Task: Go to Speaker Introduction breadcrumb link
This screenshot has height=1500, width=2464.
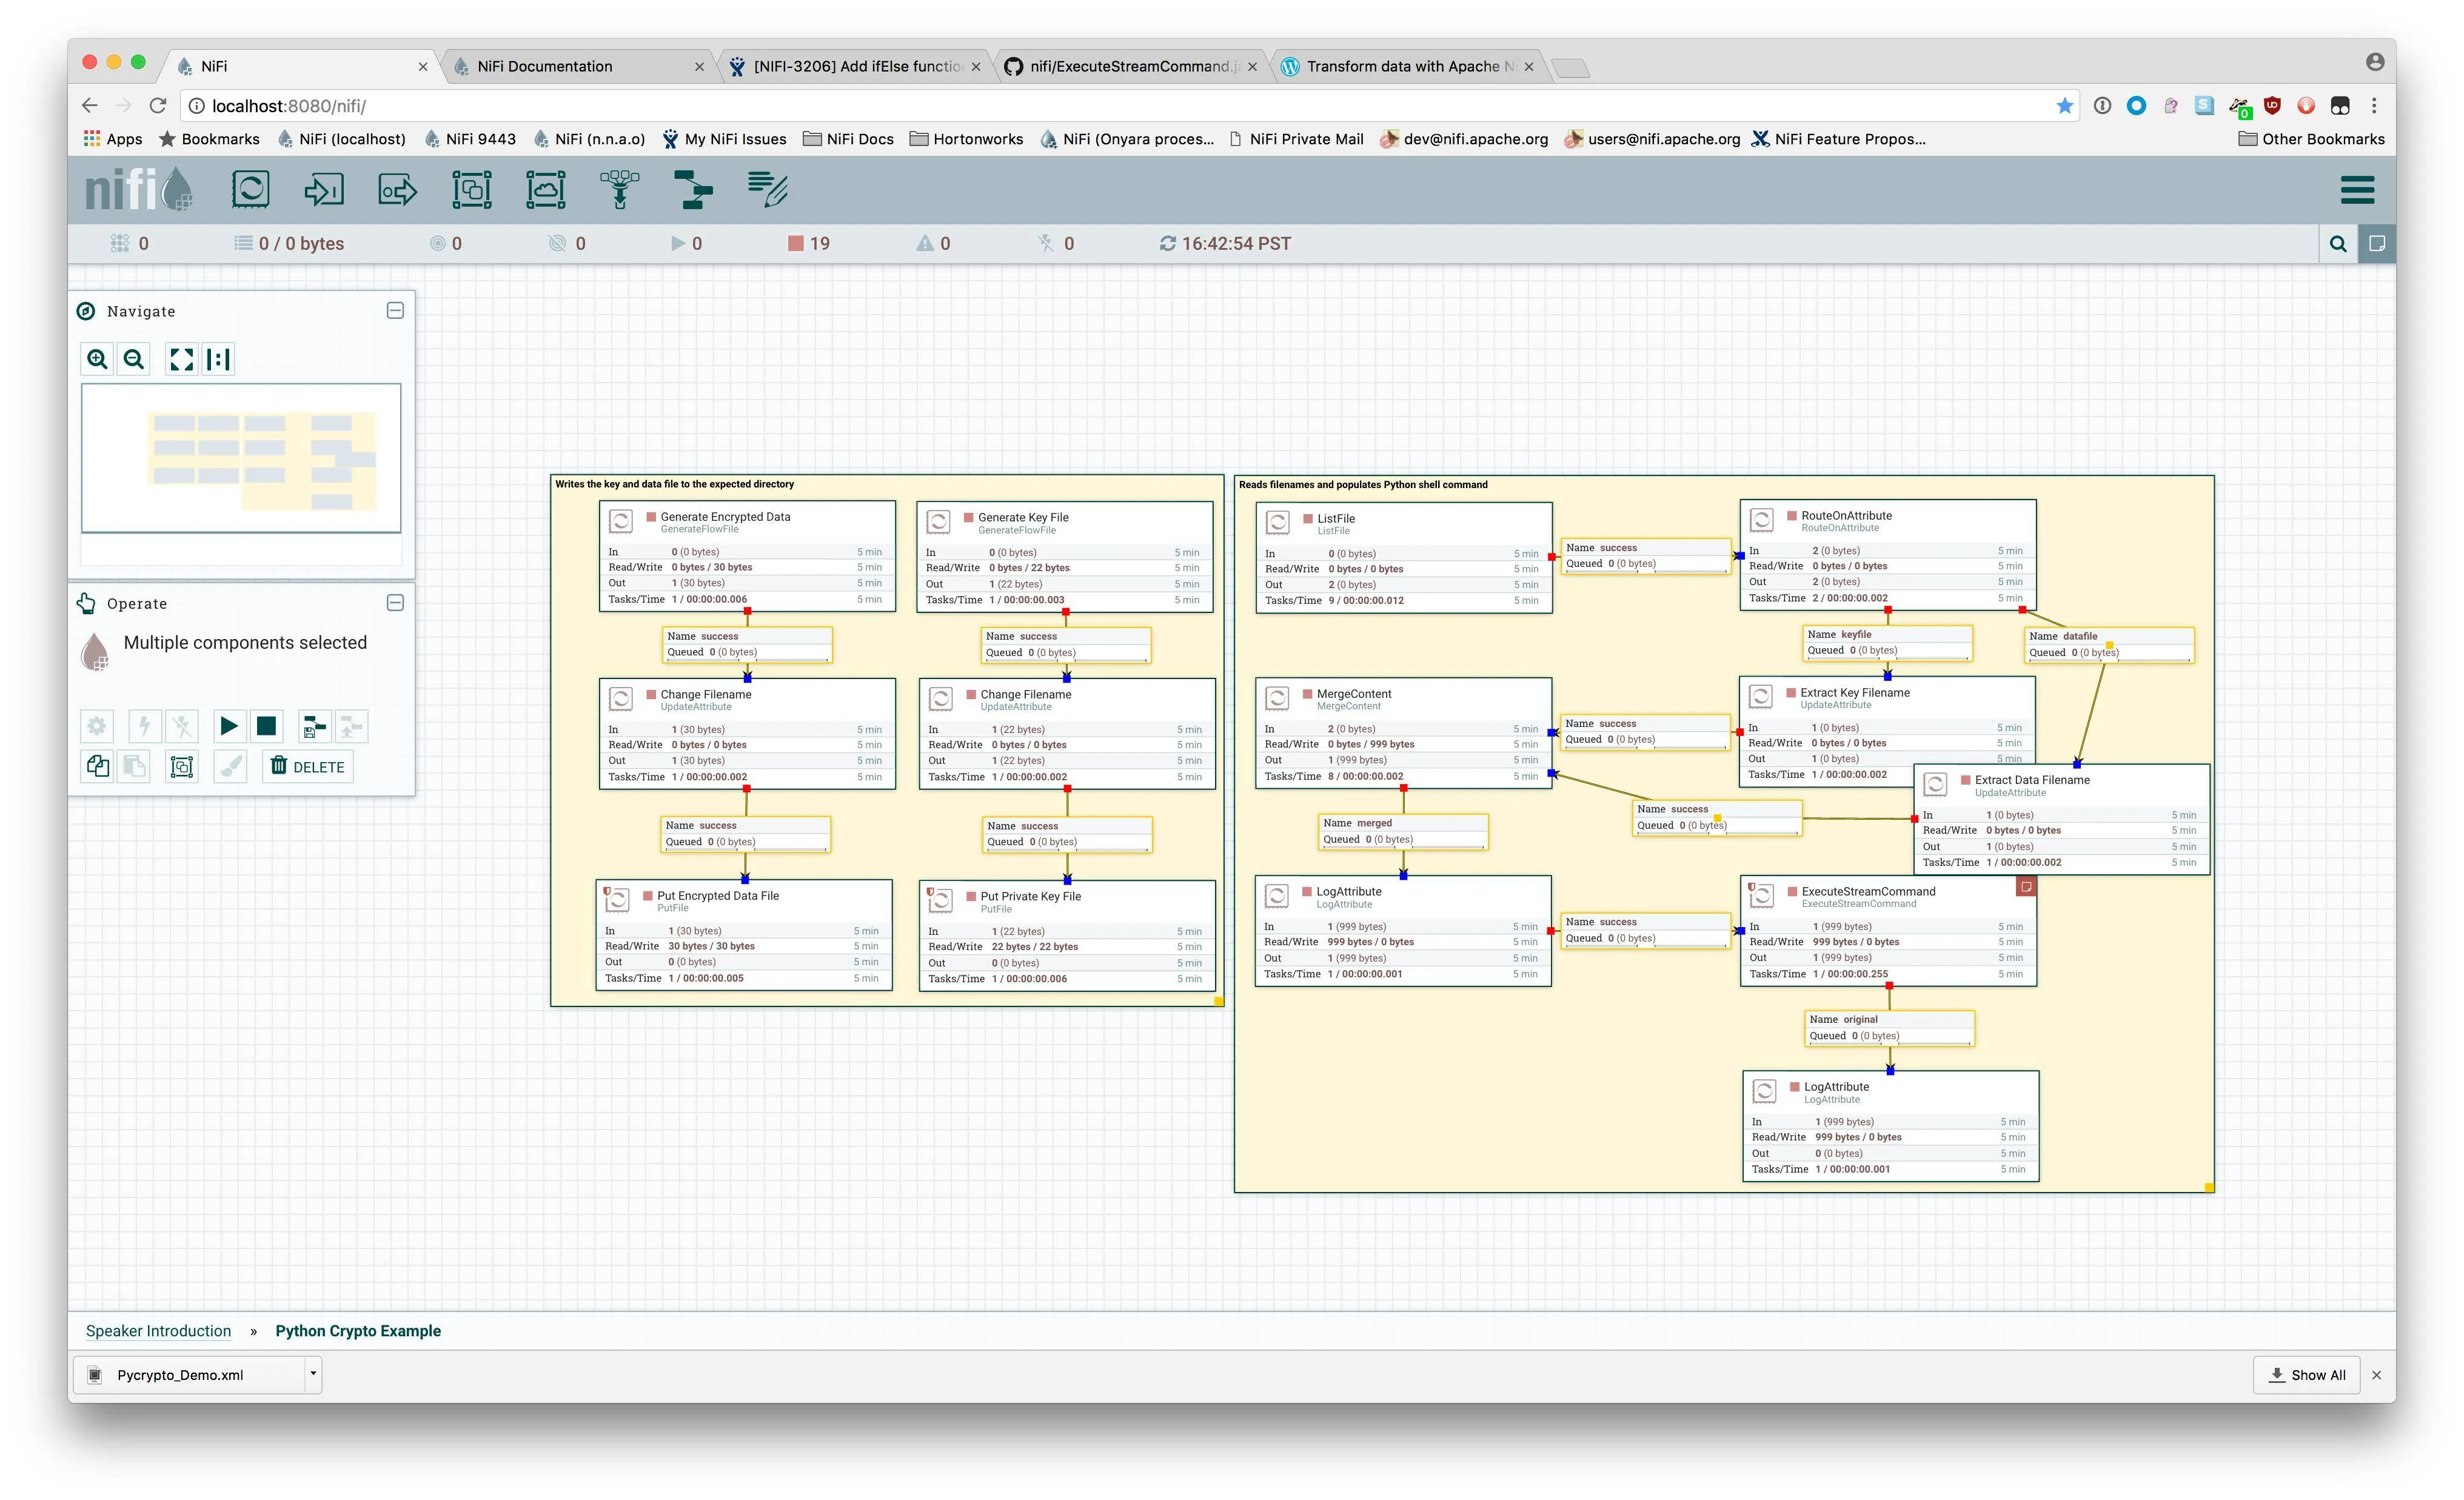Action: coord(158,1331)
